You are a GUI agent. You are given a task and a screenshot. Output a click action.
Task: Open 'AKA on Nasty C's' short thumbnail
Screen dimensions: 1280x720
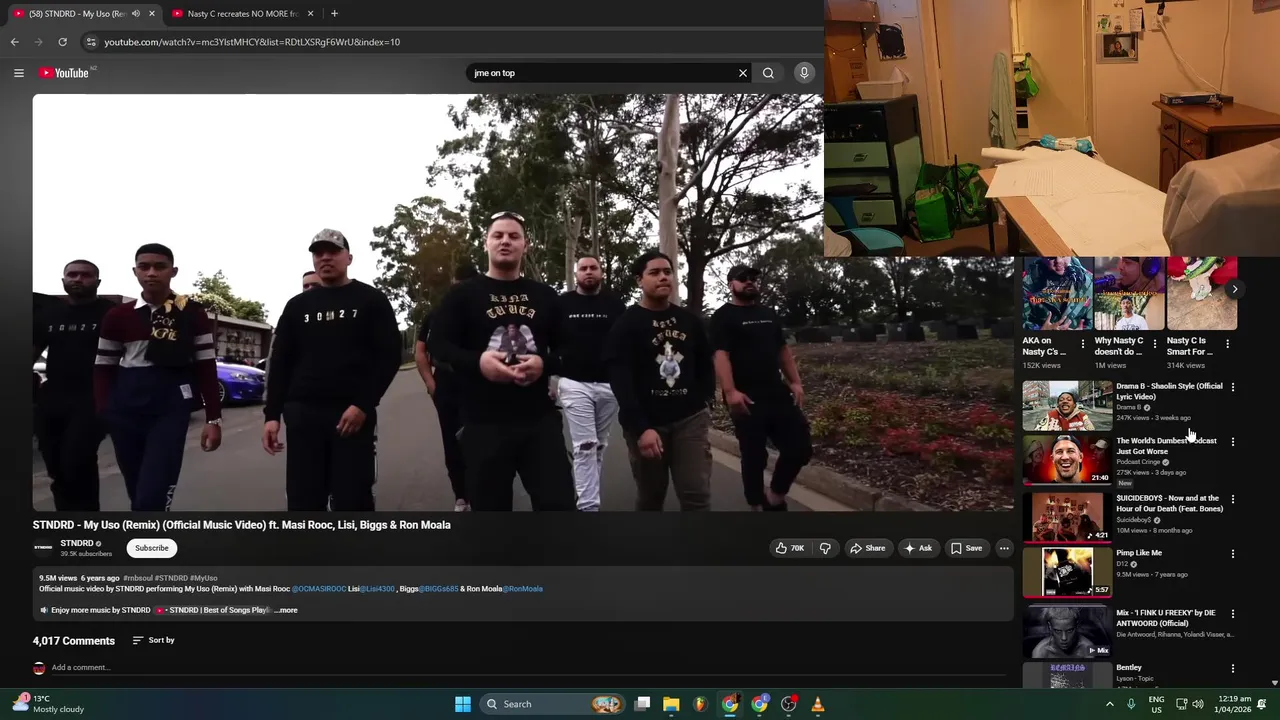pos(1057,293)
